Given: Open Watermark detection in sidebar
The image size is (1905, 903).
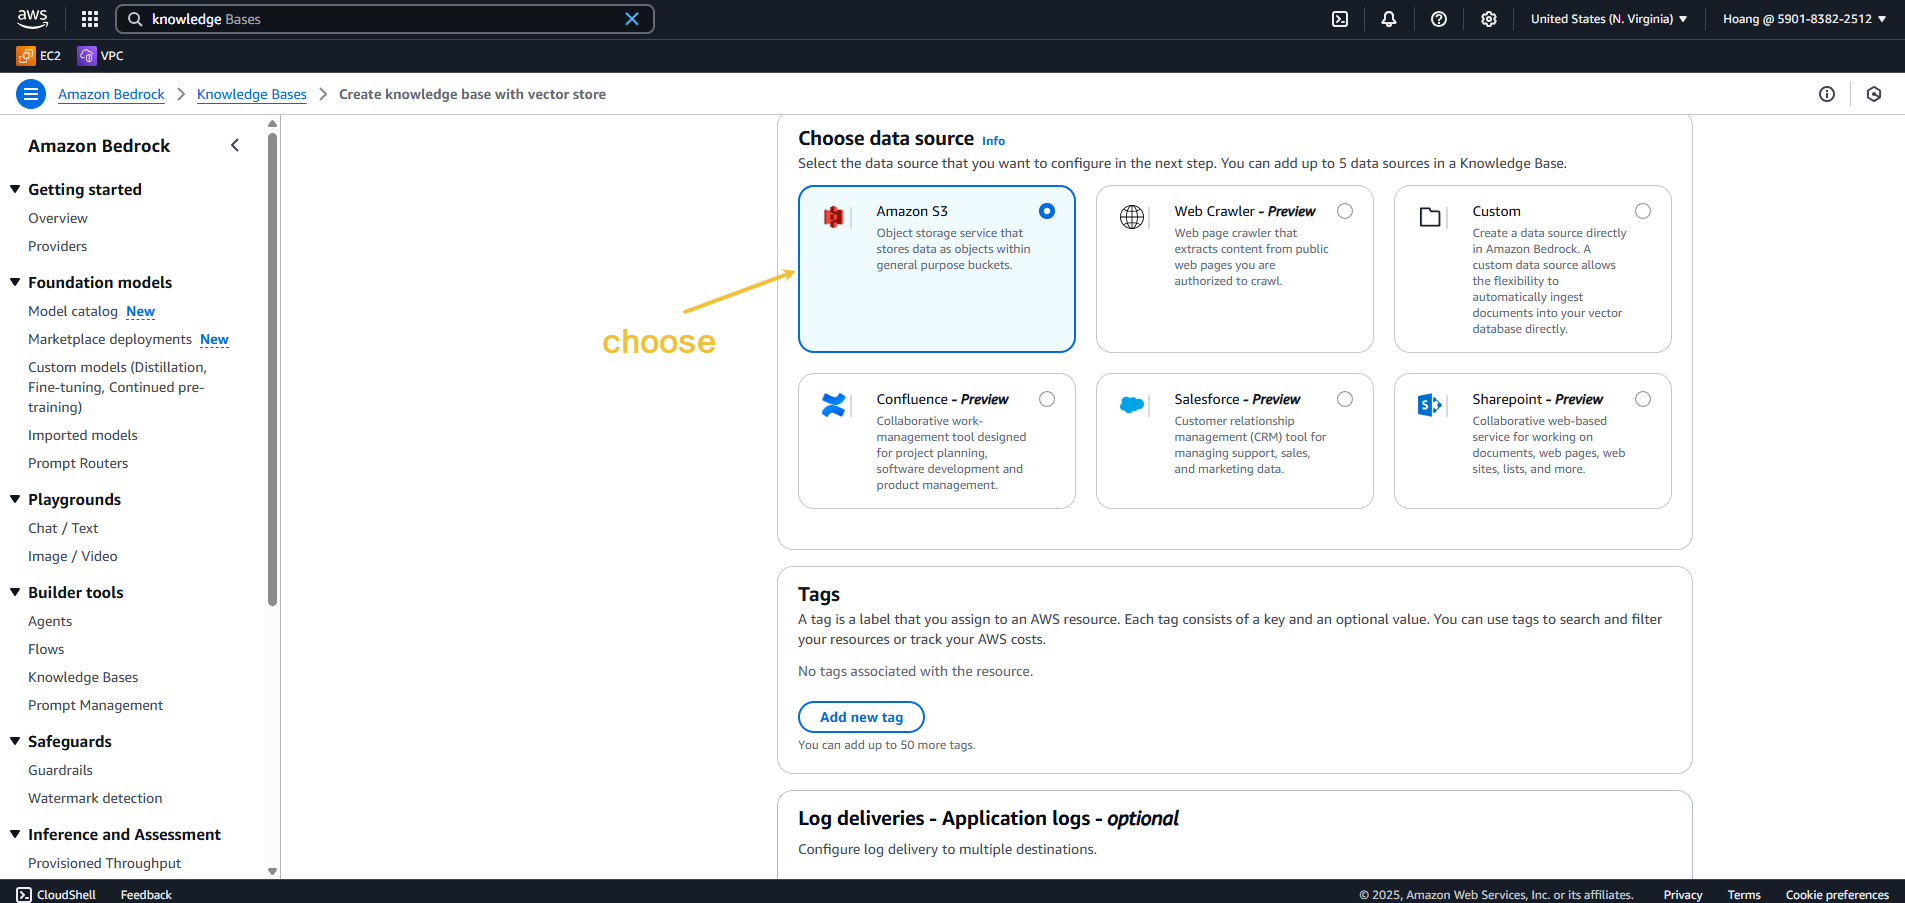Looking at the screenshot, I should pos(95,798).
